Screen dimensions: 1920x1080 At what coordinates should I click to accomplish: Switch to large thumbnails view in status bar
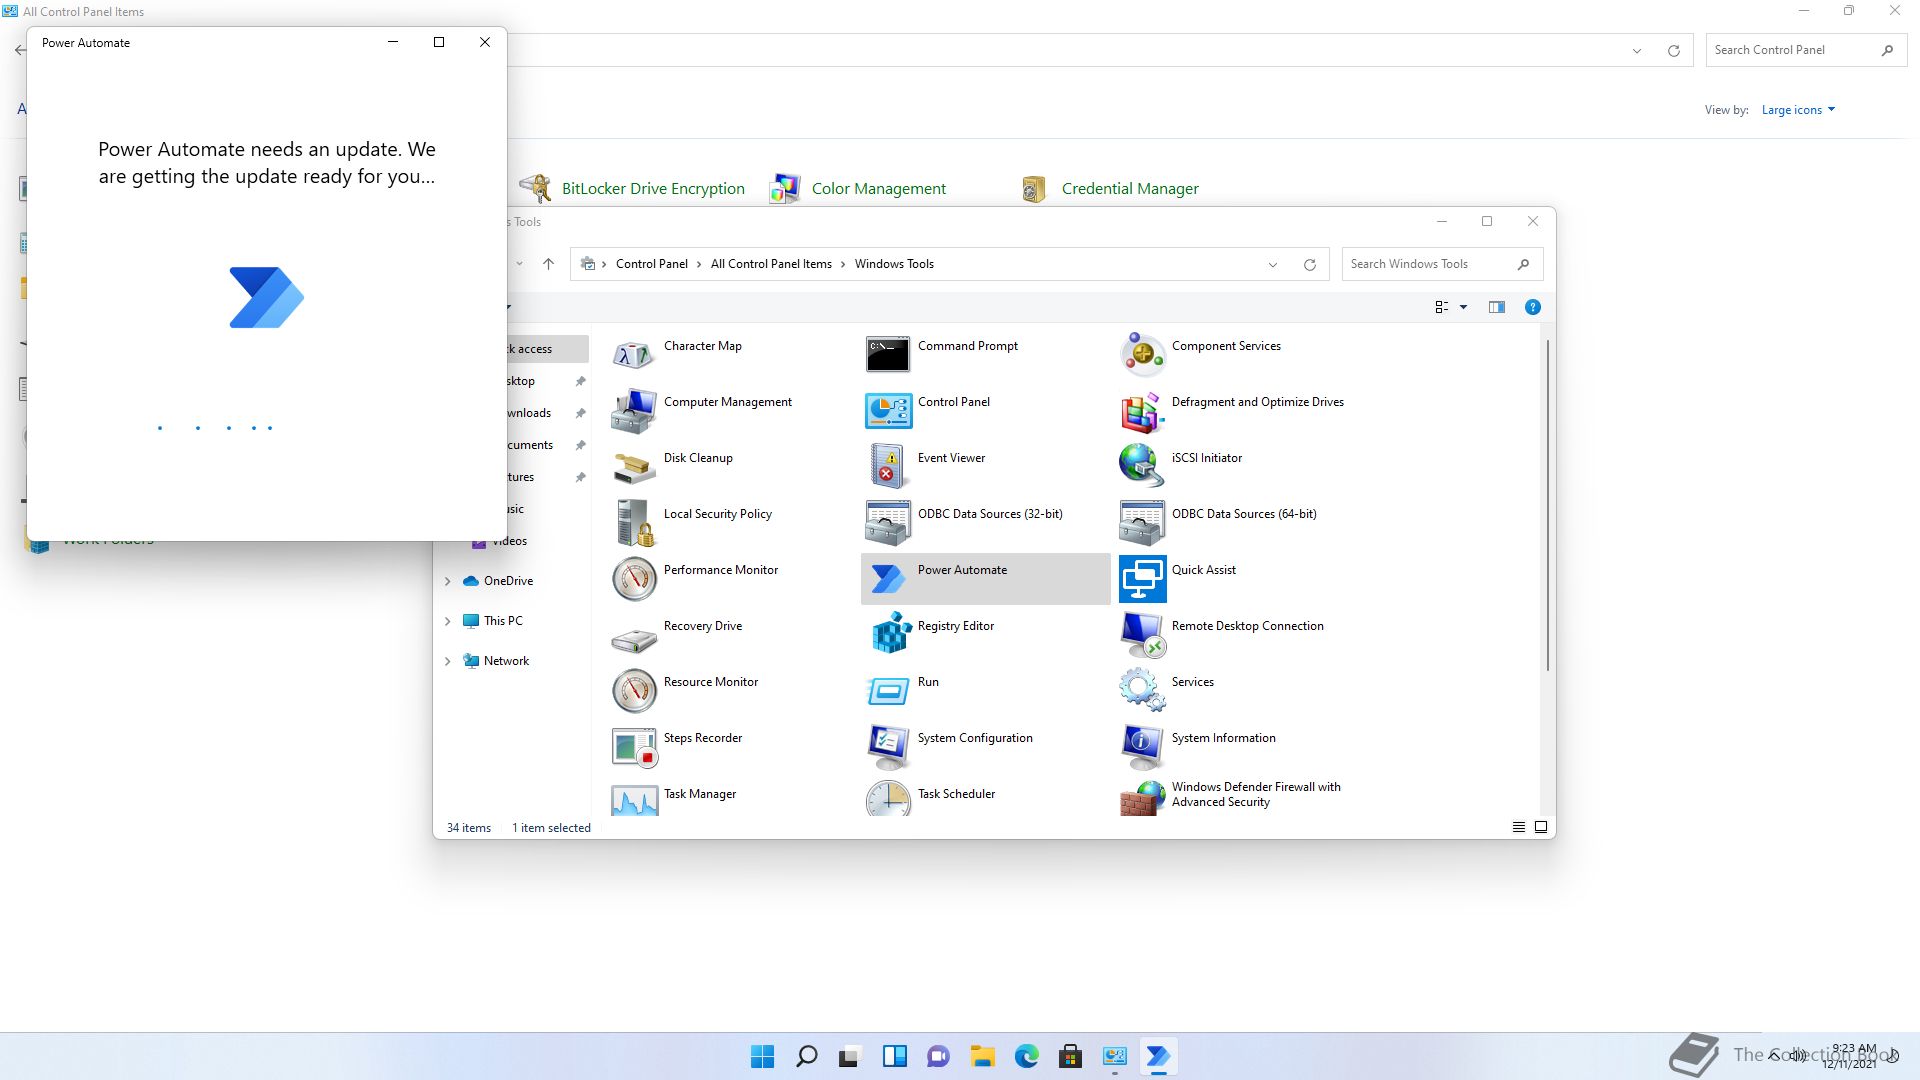pos(1541,827)
